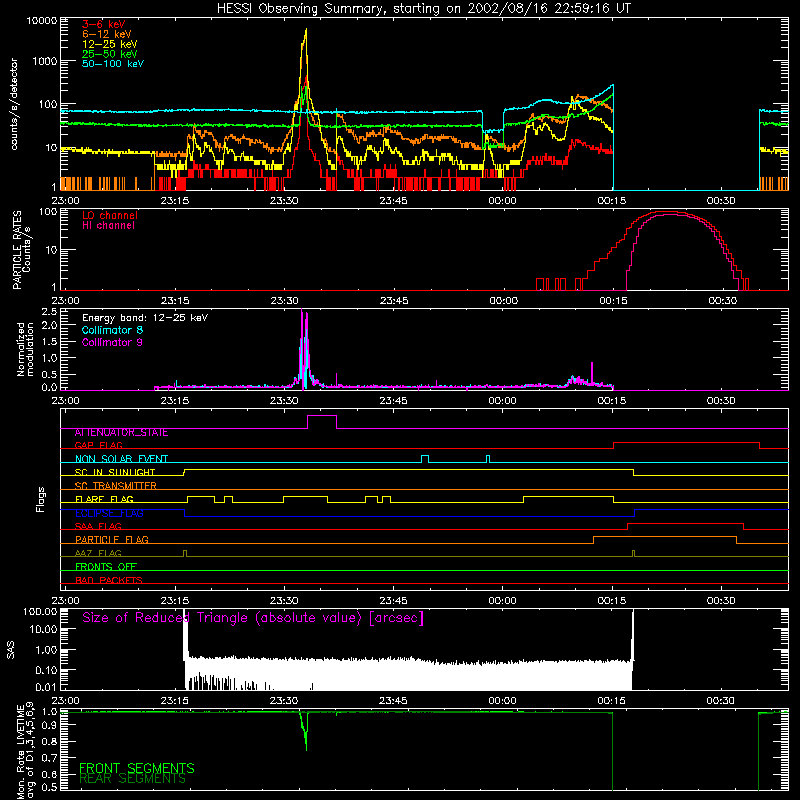This screenshot has height=800, width=800.
Task: Click 23:30 tick under the count-rate panel
Action: (x=284, y=201)
